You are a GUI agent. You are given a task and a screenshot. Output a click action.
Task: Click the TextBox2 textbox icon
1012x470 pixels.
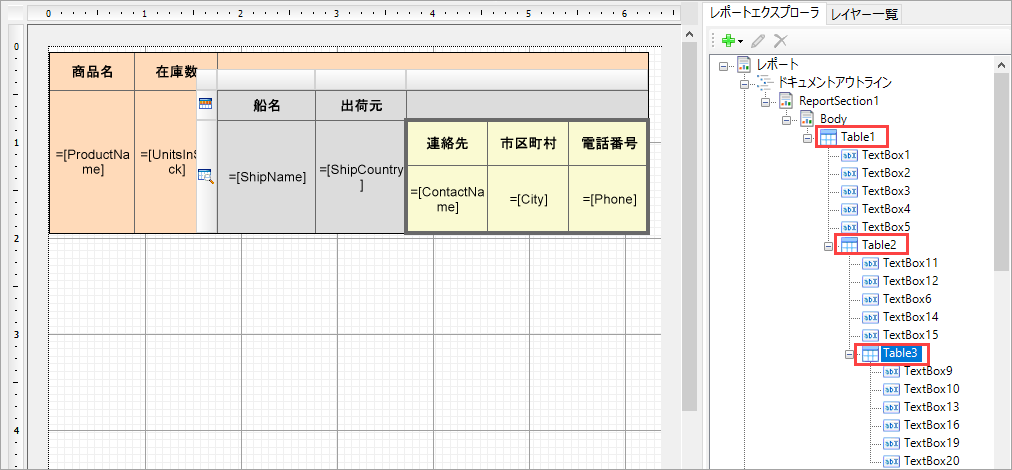[x=850, y=173]
